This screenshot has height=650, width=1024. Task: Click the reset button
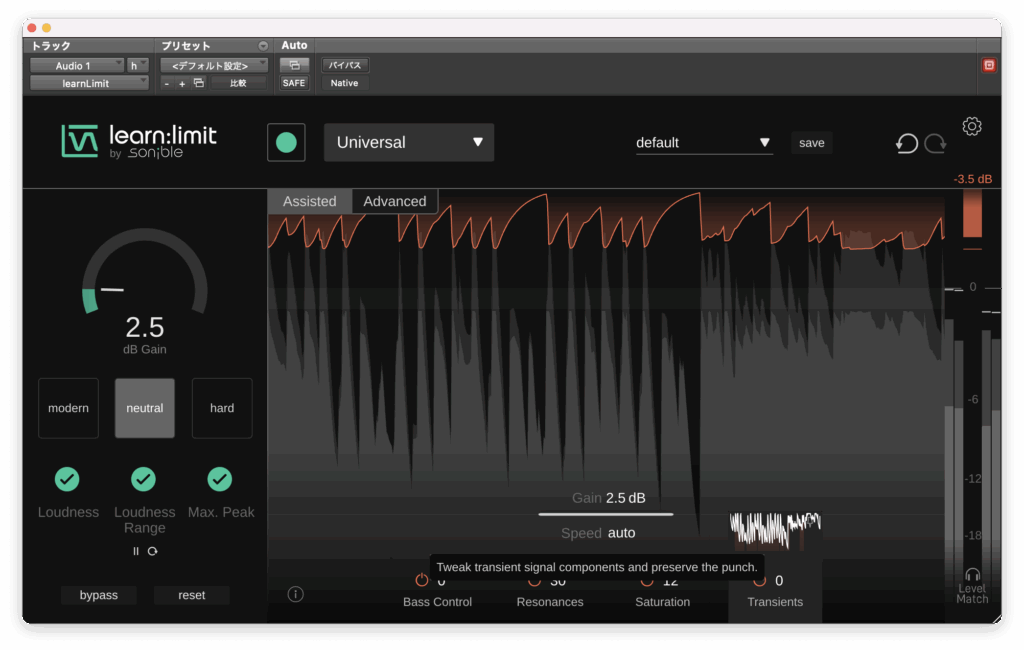191,595
